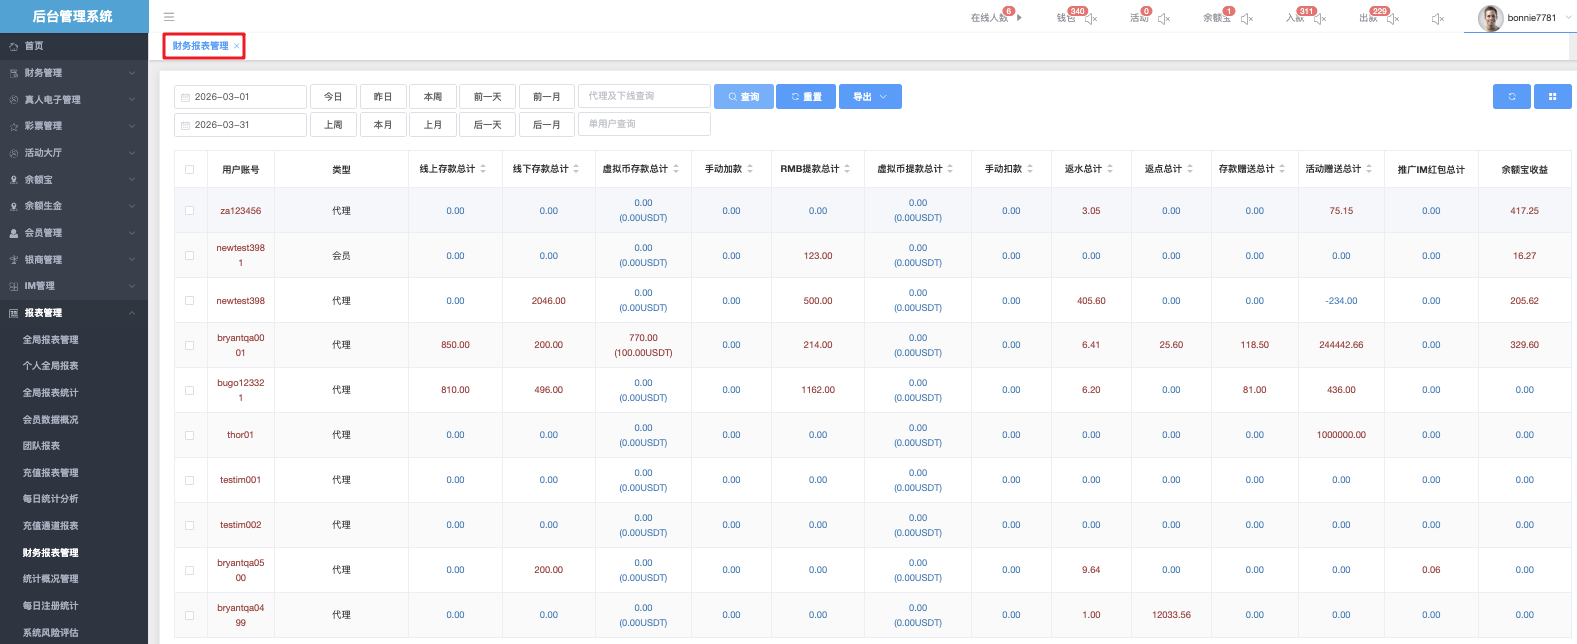Expand the 会员管理 sidebar menu
Viewport: 1577px width, 644px height.
click(70, 233)
